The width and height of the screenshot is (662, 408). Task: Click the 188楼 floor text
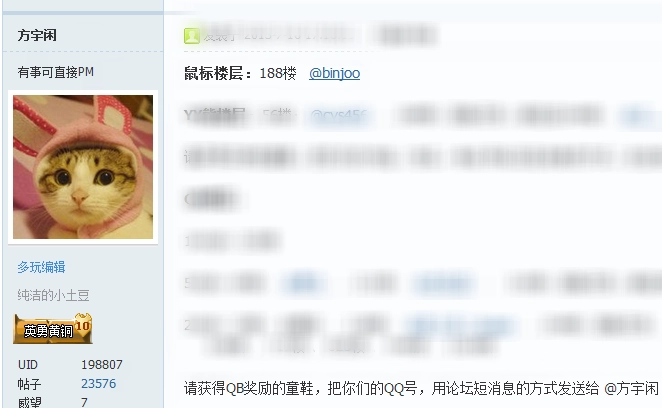click(278, 73)
